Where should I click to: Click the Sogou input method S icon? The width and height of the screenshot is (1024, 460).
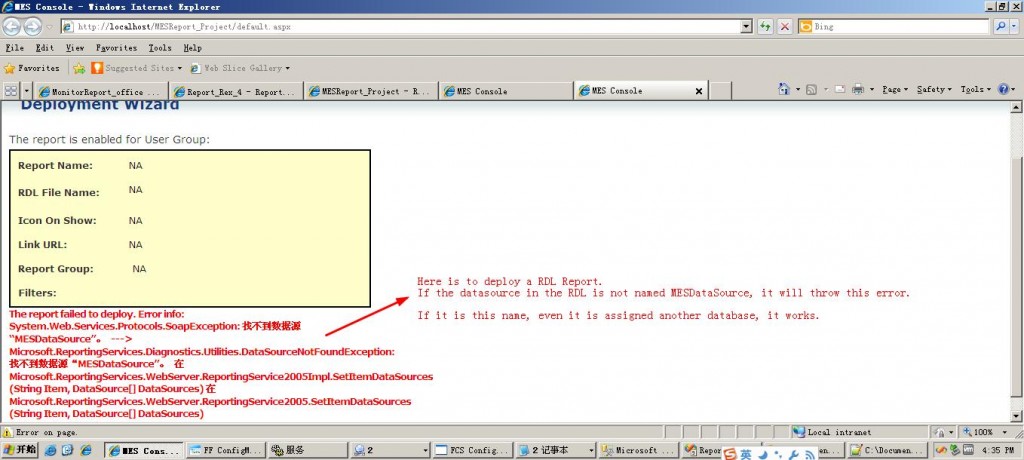point(731,454)
